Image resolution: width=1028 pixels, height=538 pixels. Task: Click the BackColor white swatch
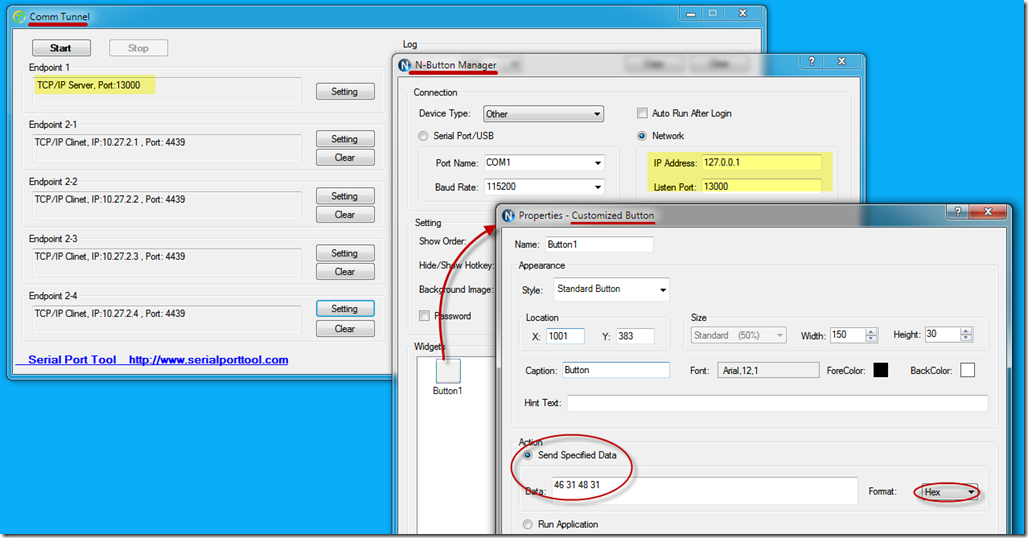pyautogui.click(x=967, y=370)
